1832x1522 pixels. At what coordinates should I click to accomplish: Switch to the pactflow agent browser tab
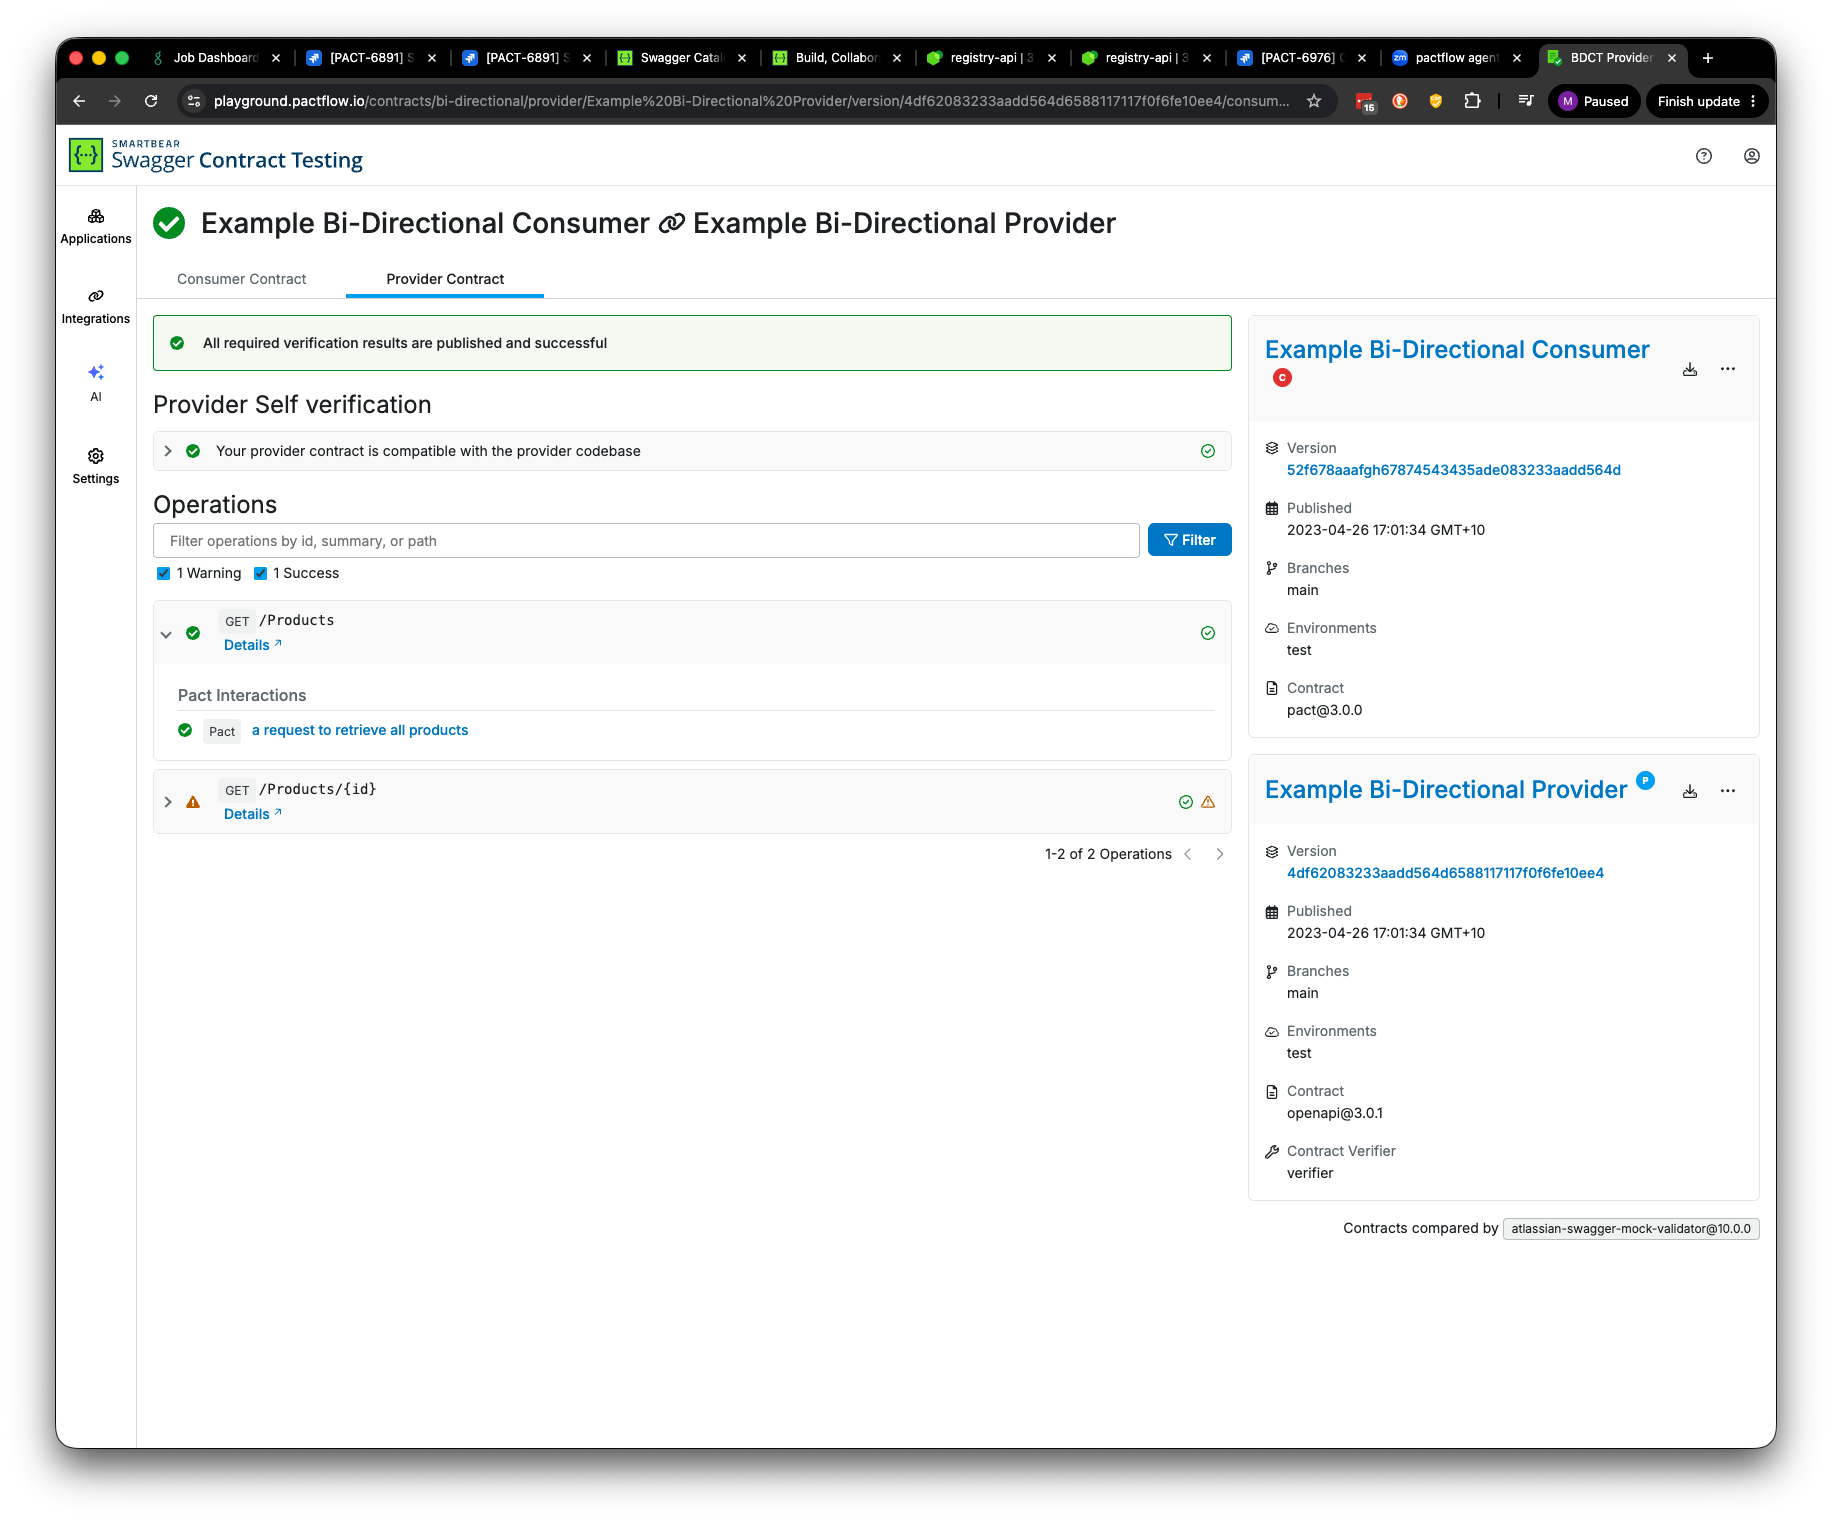(1456, 58)
